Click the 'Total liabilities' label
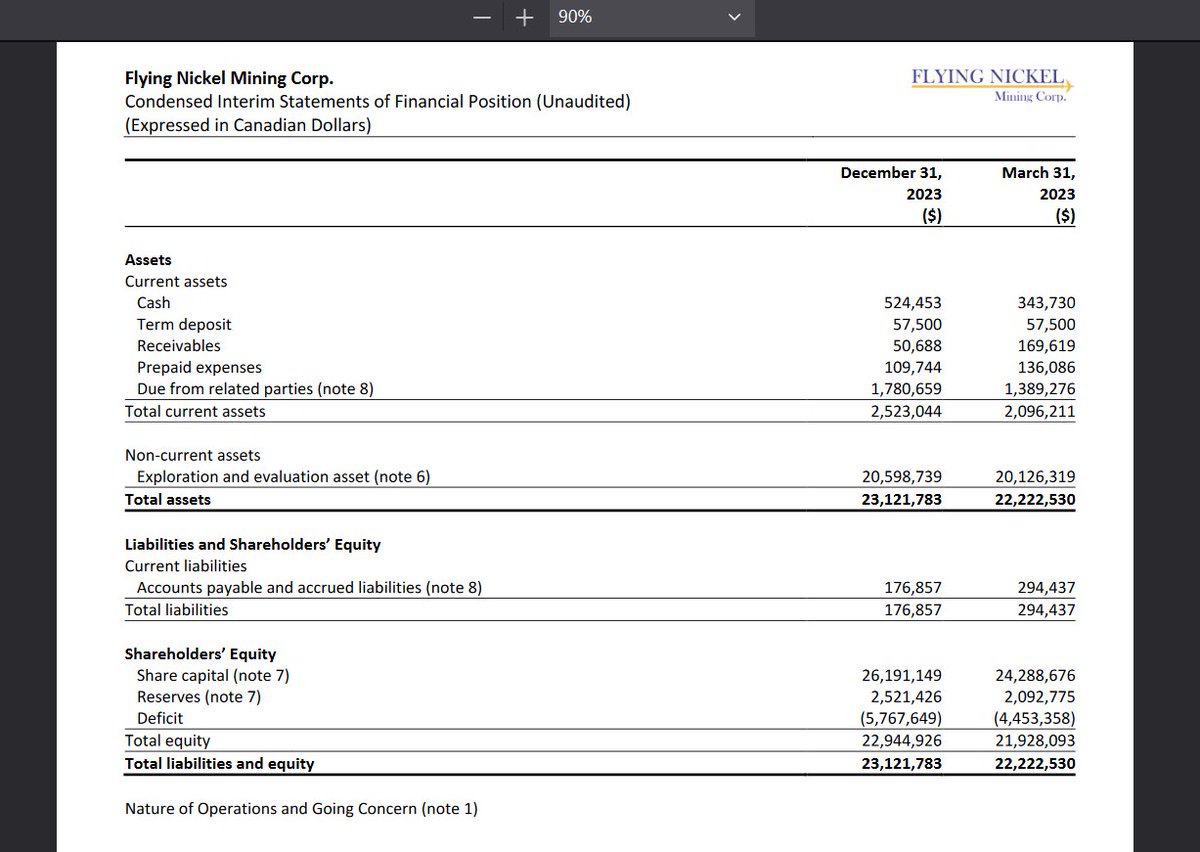The height and width of the screenshot is (852, 1200). pyautogui.click(x=176, y=609)
